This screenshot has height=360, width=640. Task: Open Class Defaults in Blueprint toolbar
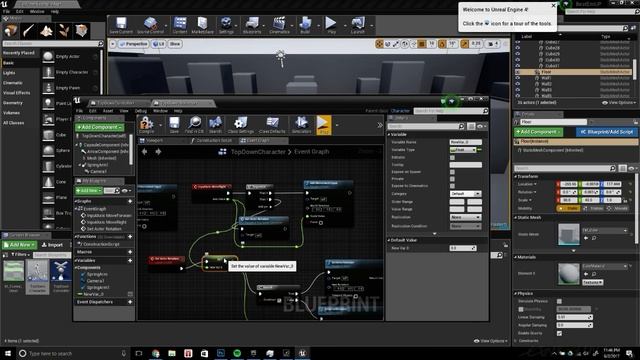pyautogui.click(x=272, y=124)
